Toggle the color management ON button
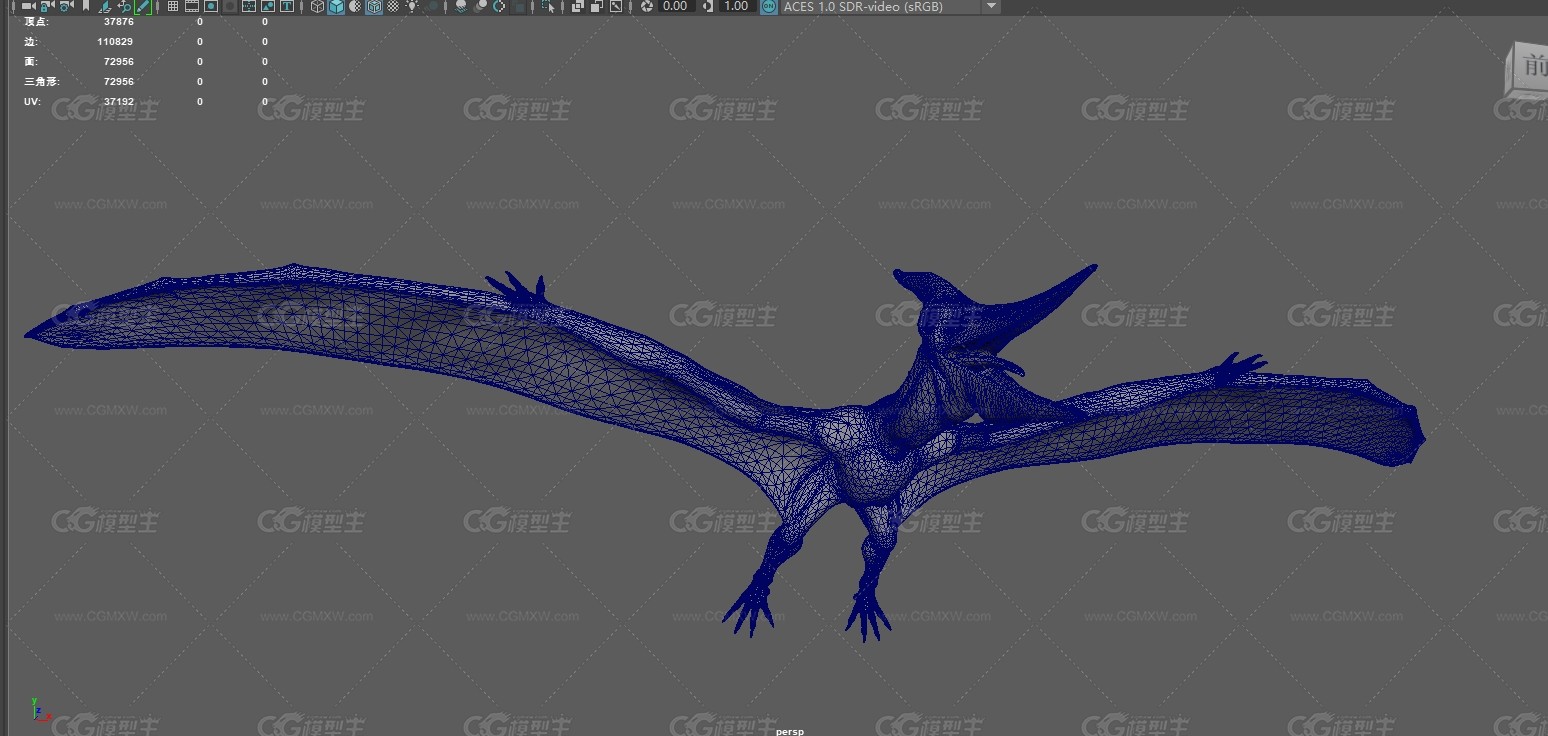Image resolution: width=1548 pixels, height=736 pixels. click(x=768, y=6)
